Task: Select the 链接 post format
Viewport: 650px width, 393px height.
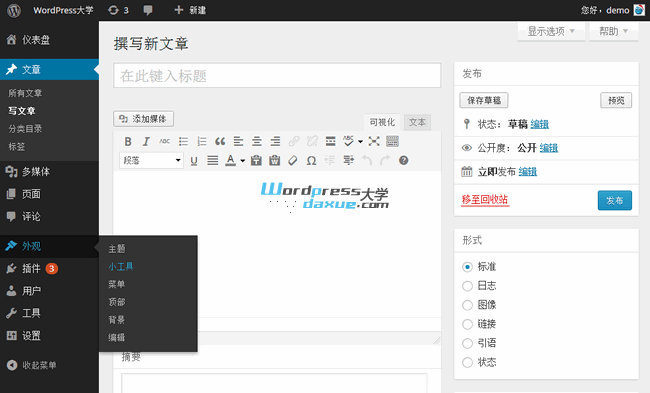Action: 467,324
